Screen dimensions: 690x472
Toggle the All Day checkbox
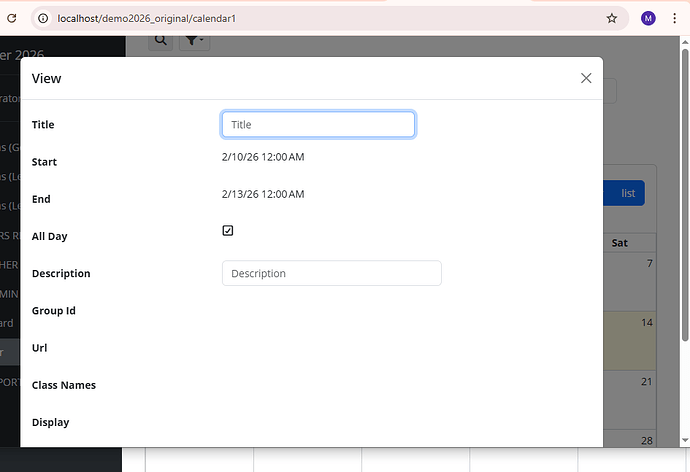pos(228,231)
